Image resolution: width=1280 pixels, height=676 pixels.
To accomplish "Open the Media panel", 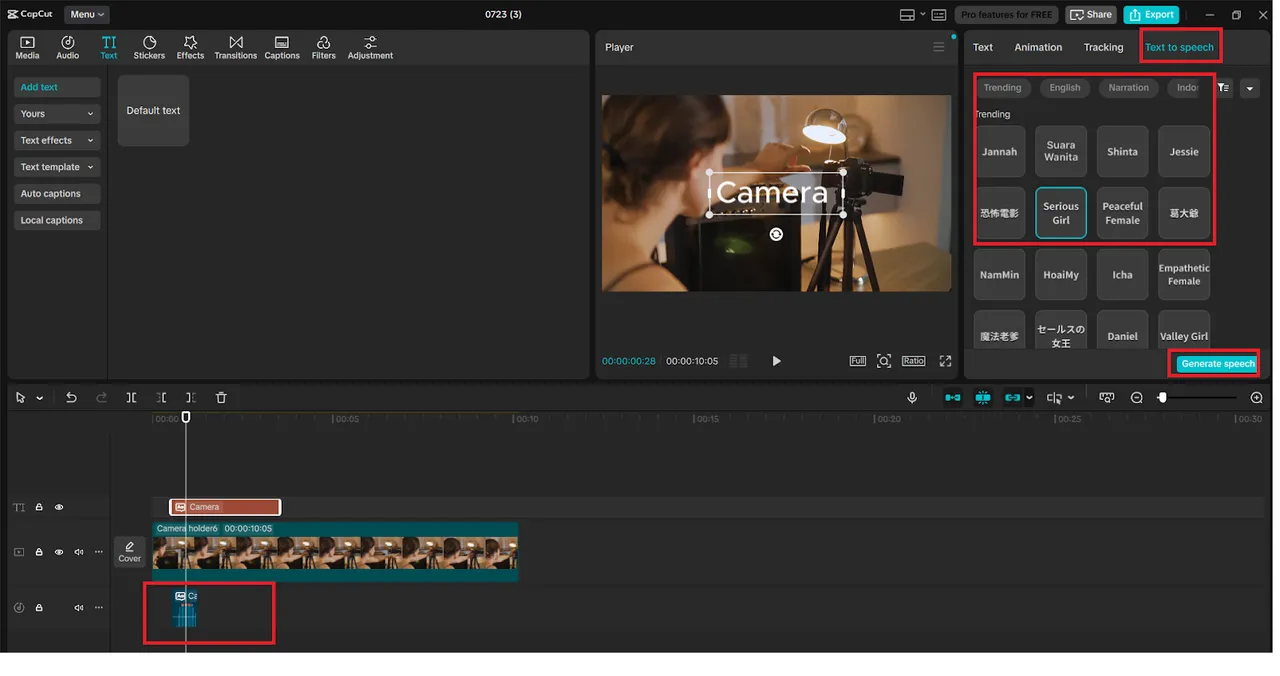I will [27, 47].
